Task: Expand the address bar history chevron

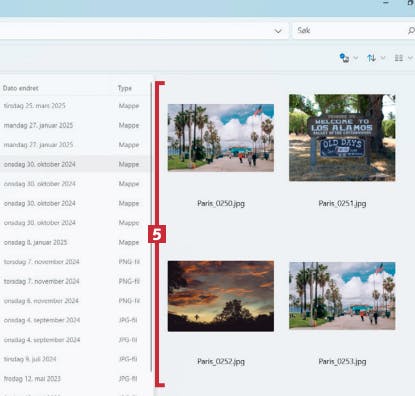Action: coord(278,31)
